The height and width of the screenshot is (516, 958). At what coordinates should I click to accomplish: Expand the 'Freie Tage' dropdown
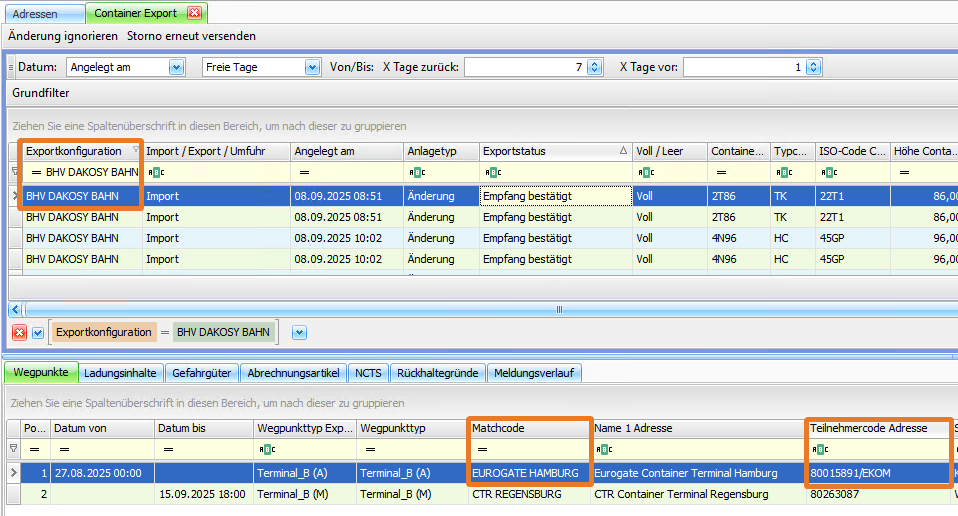click(x=311, y=68)
